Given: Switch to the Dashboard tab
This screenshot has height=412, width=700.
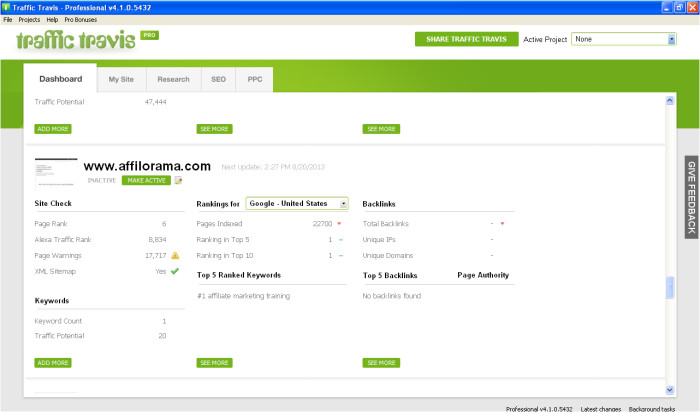Looking at the screenshot, I should click(61, 79).
